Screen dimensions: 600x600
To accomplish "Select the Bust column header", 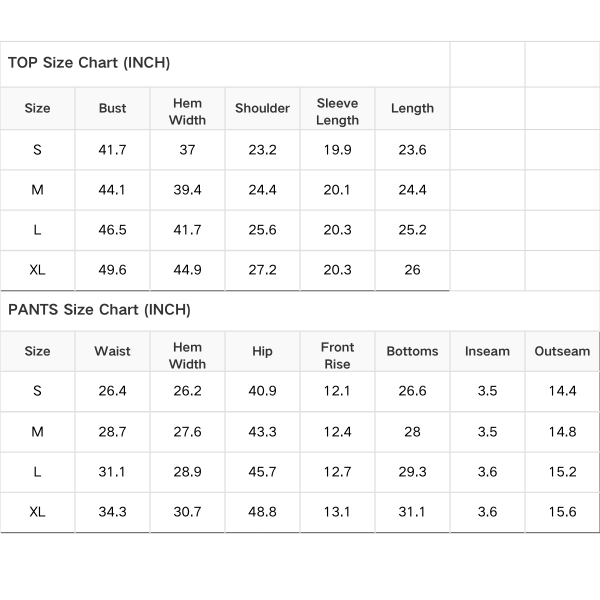I will [x=112, y=108].
